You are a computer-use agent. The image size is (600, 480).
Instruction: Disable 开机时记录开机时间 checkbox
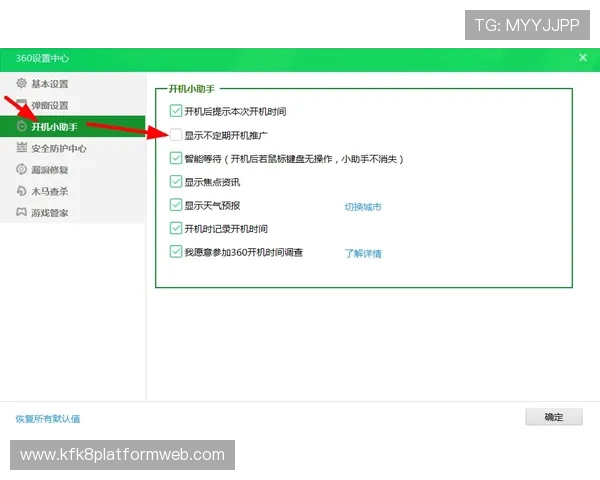pos(176,228)
